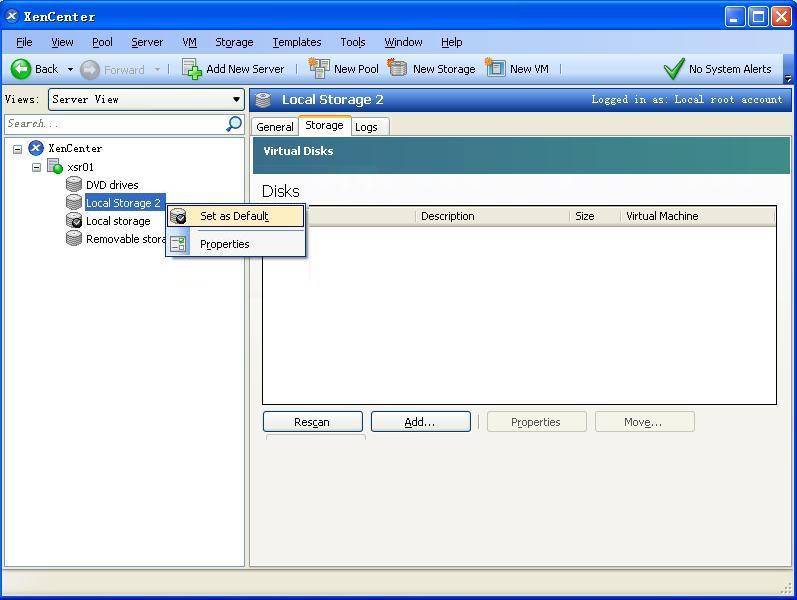Switch to the Storage tab

pyautogui.click(x=324, y=126)
